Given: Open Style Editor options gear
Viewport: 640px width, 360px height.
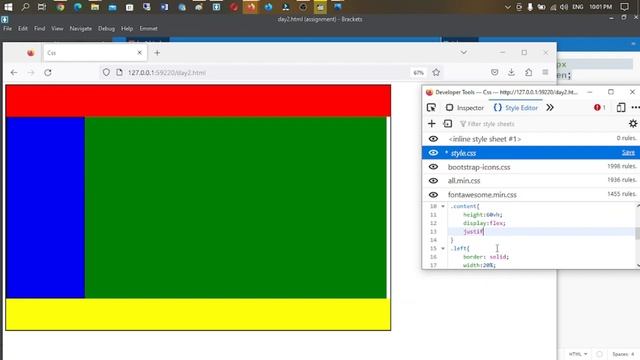Looking at the screenshot, I should coord(633,124).
